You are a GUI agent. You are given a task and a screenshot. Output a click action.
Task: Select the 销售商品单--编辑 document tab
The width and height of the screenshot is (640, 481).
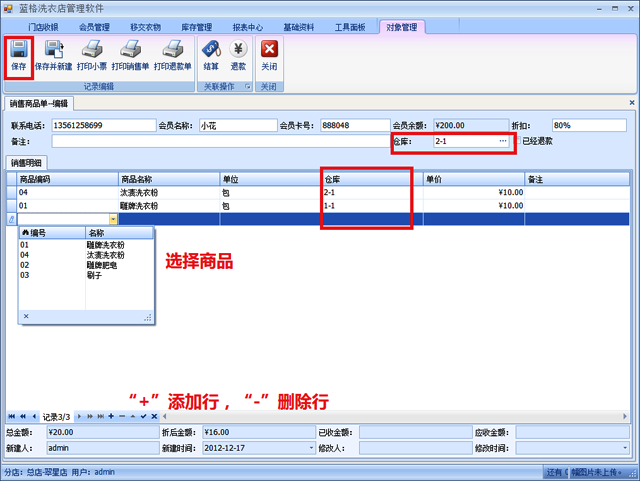tap(39, 104)
